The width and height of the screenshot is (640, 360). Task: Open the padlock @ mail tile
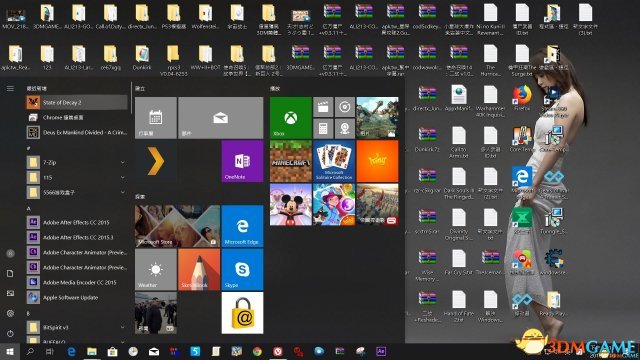coord(242,313)
